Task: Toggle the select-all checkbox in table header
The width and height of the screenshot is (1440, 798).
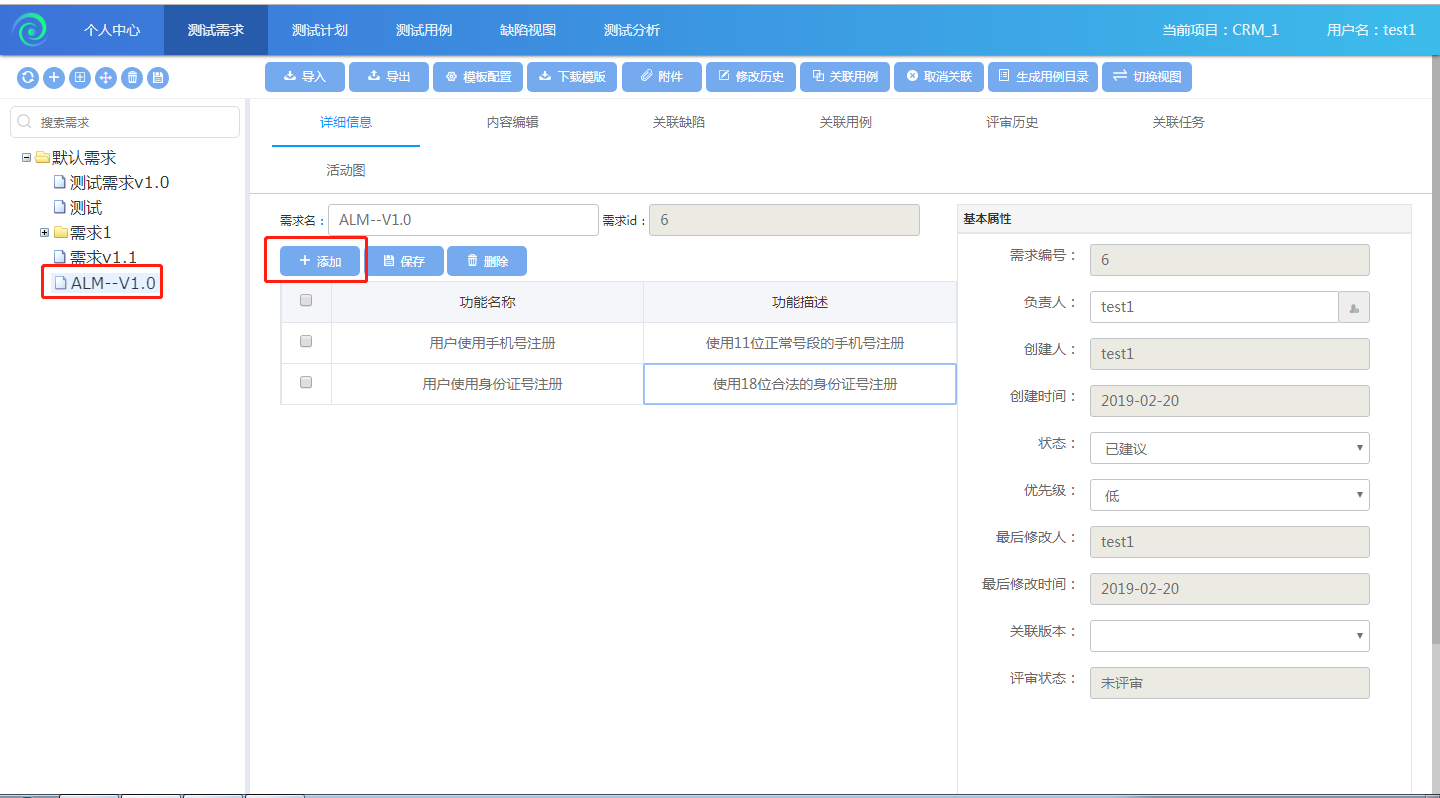Action: point(306,300)
